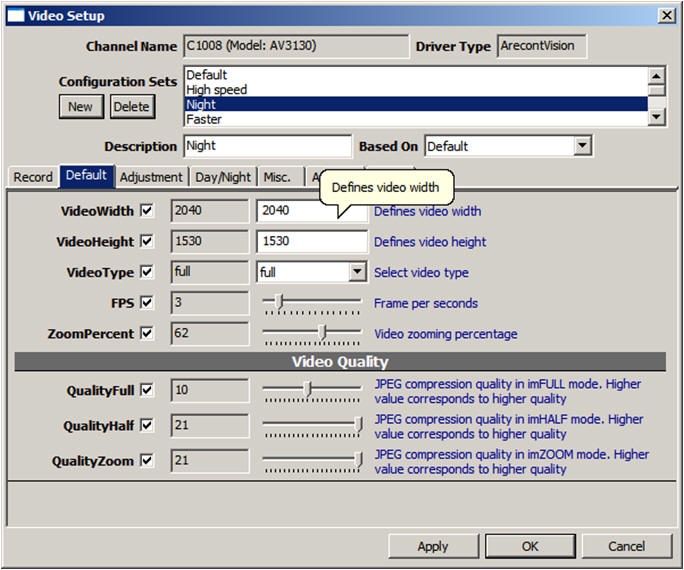Click the Apply button
684x570 pixels.
pos(433,546)
